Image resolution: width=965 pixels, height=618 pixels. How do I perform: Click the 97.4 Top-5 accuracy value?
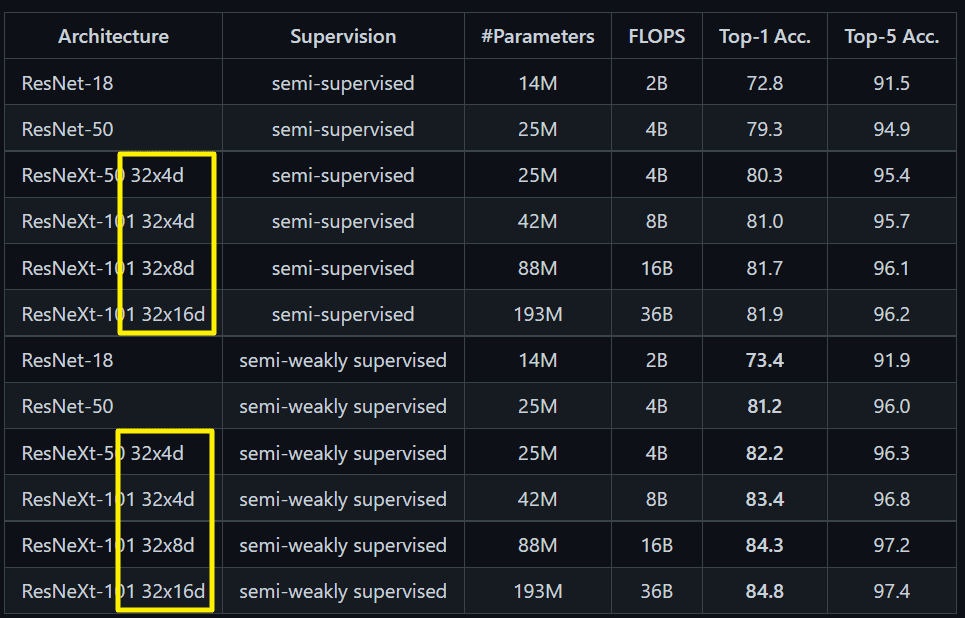891,592
